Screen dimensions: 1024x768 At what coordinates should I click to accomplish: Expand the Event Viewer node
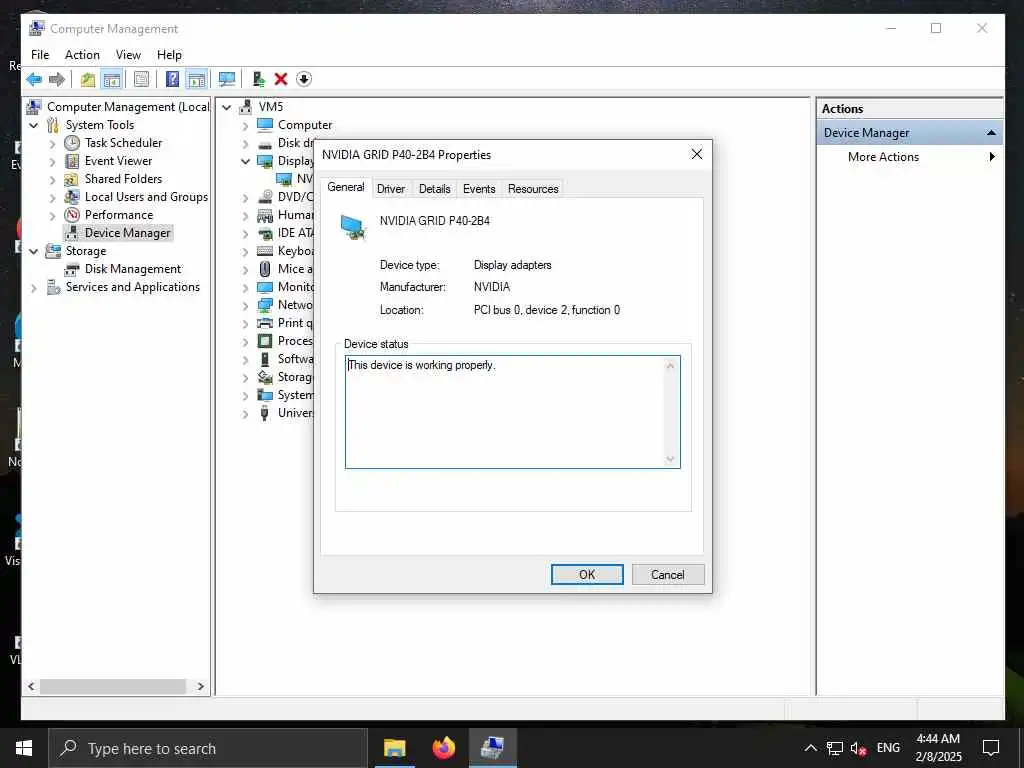52,161
